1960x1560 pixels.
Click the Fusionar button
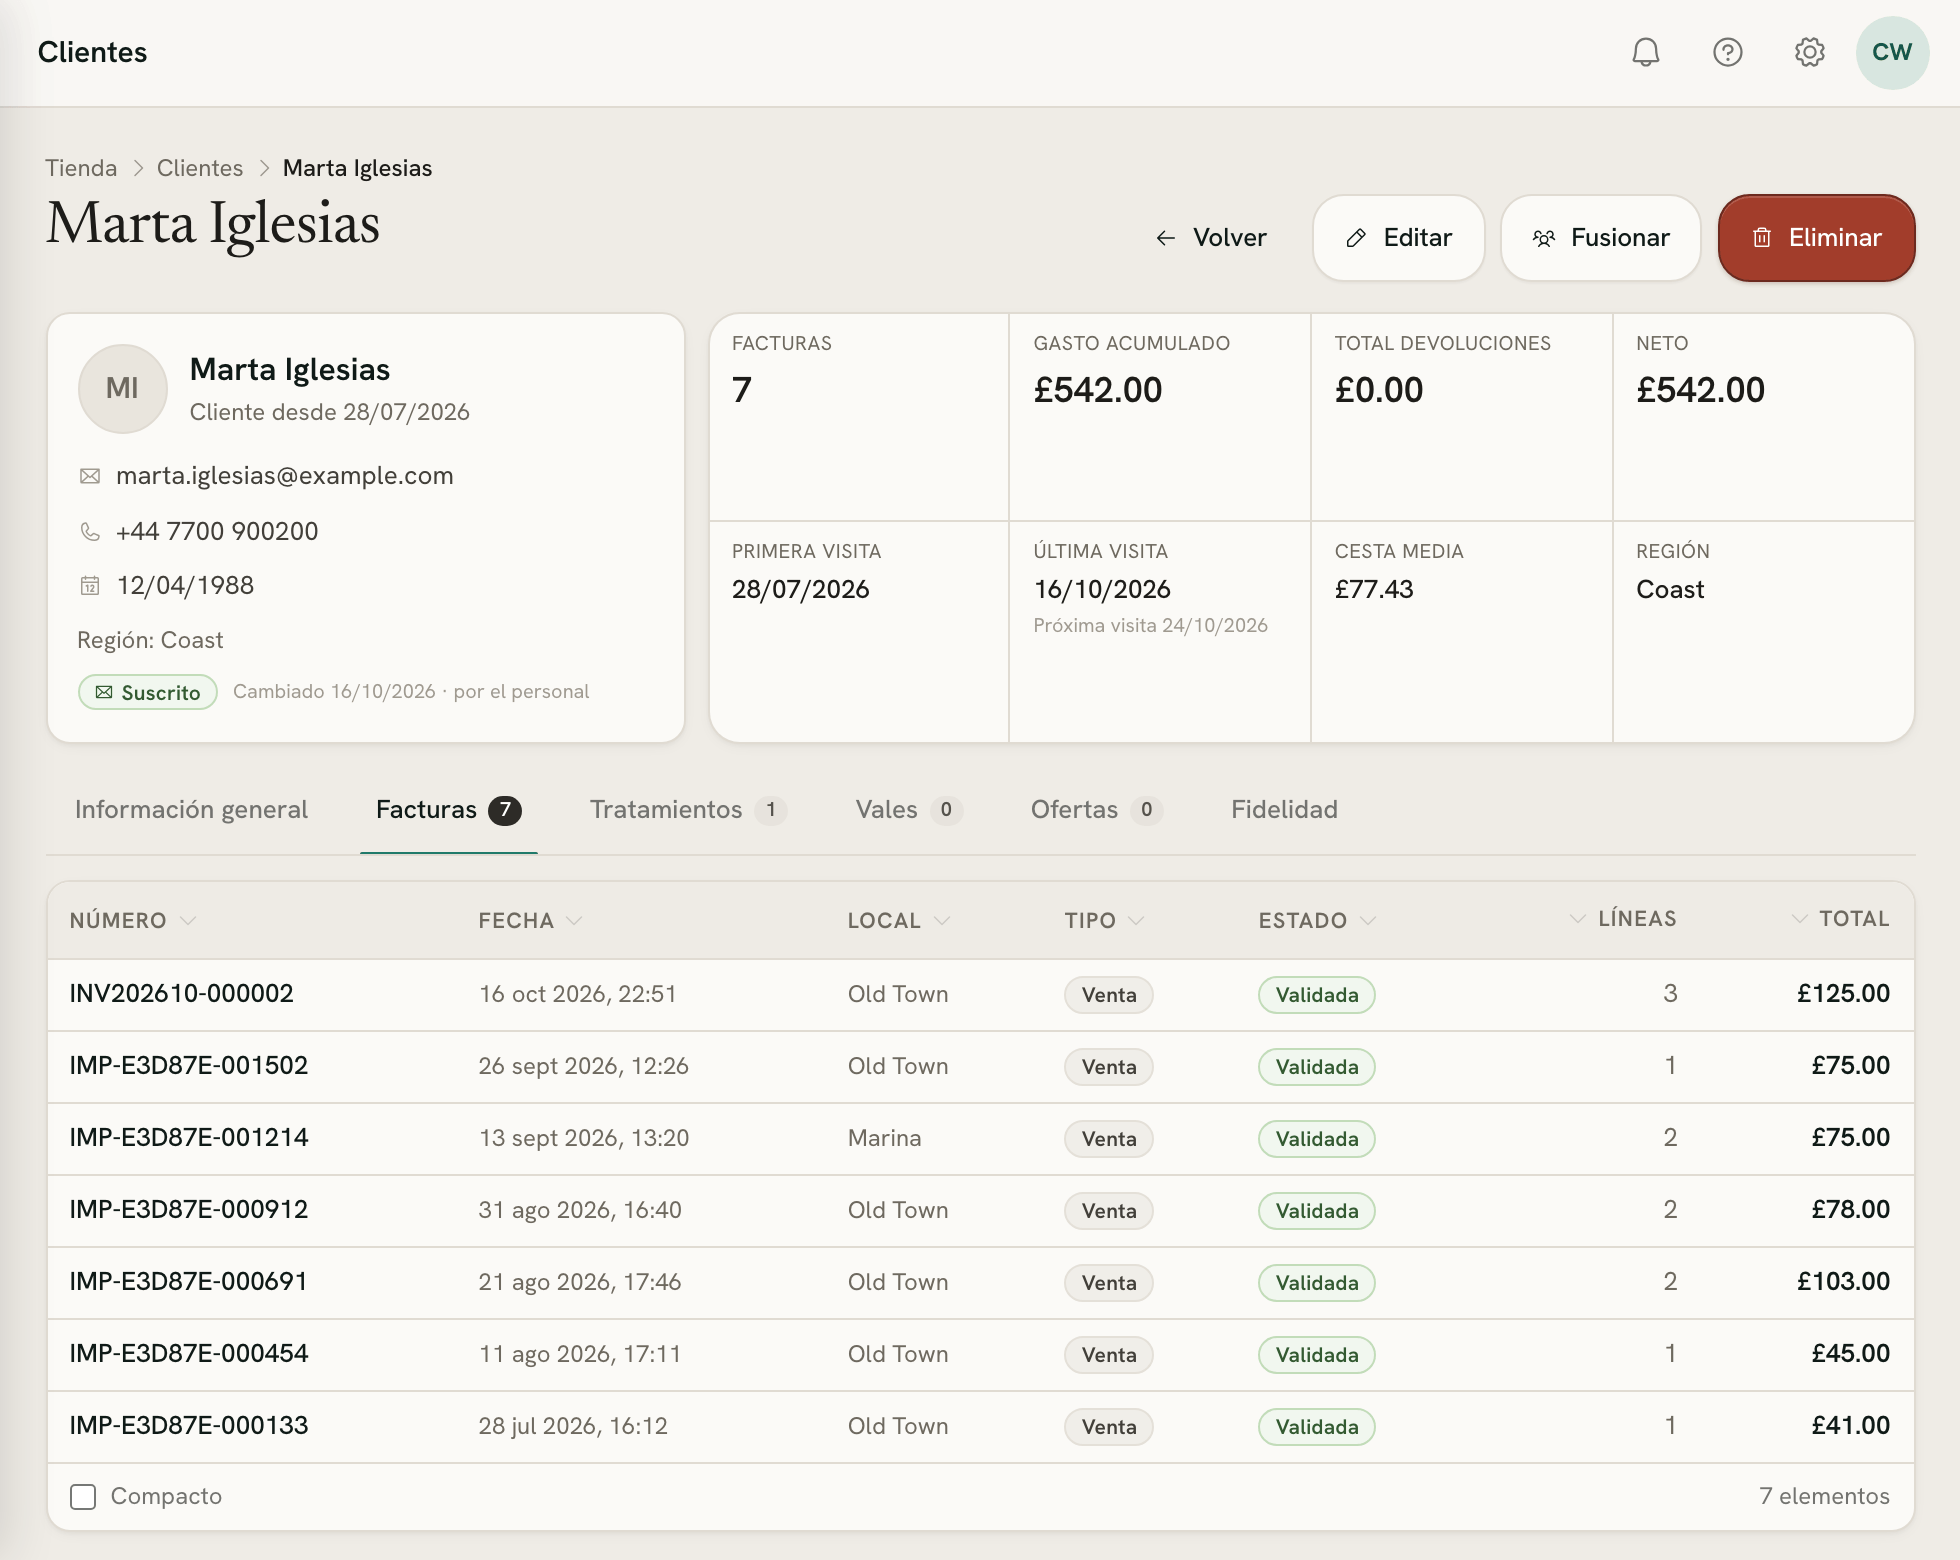click(x=1600, y=238)
